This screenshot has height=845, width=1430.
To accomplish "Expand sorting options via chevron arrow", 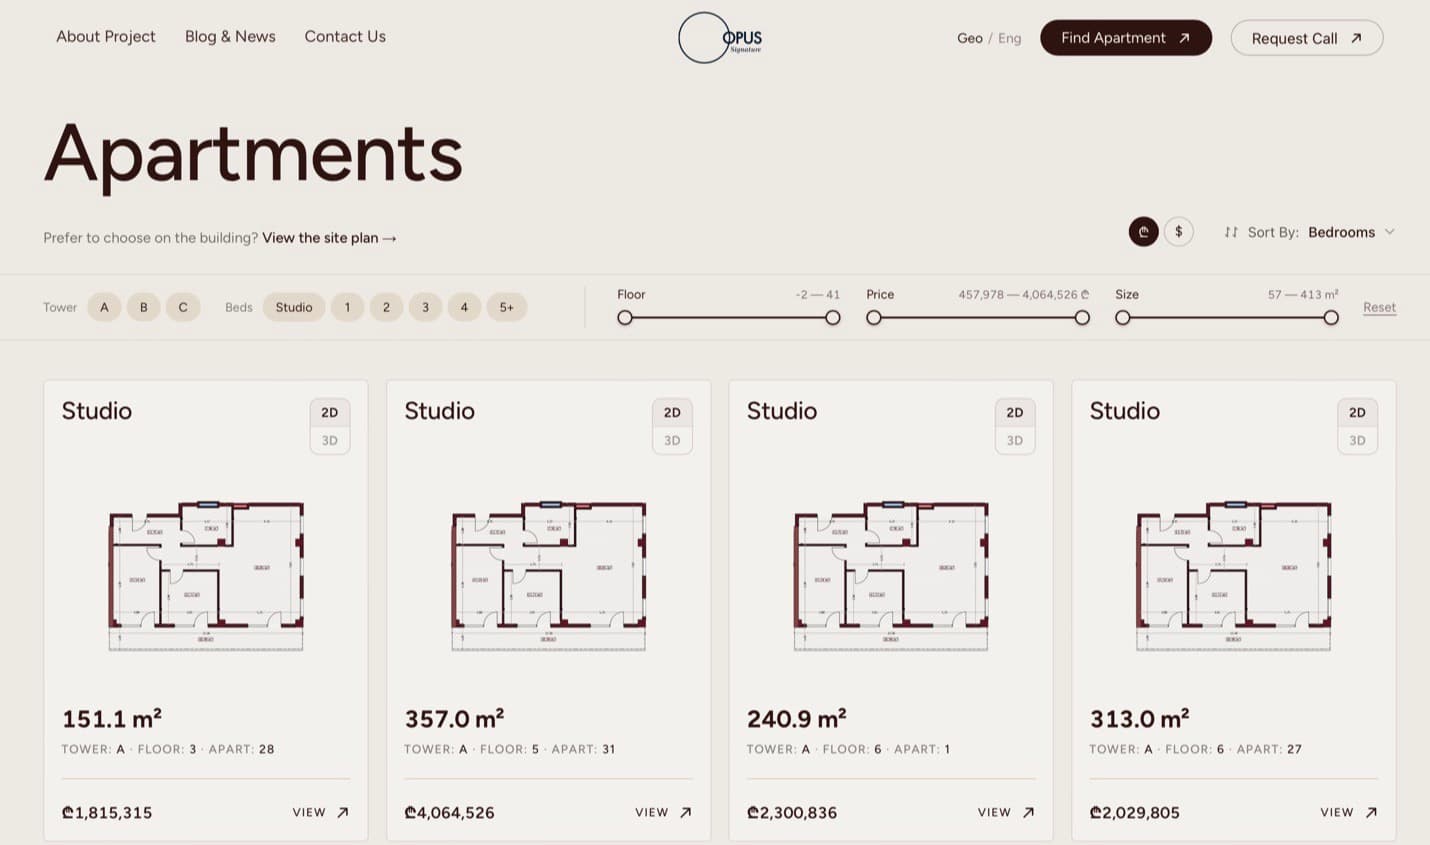I will pyautogui.click(x=1389, y=232).
